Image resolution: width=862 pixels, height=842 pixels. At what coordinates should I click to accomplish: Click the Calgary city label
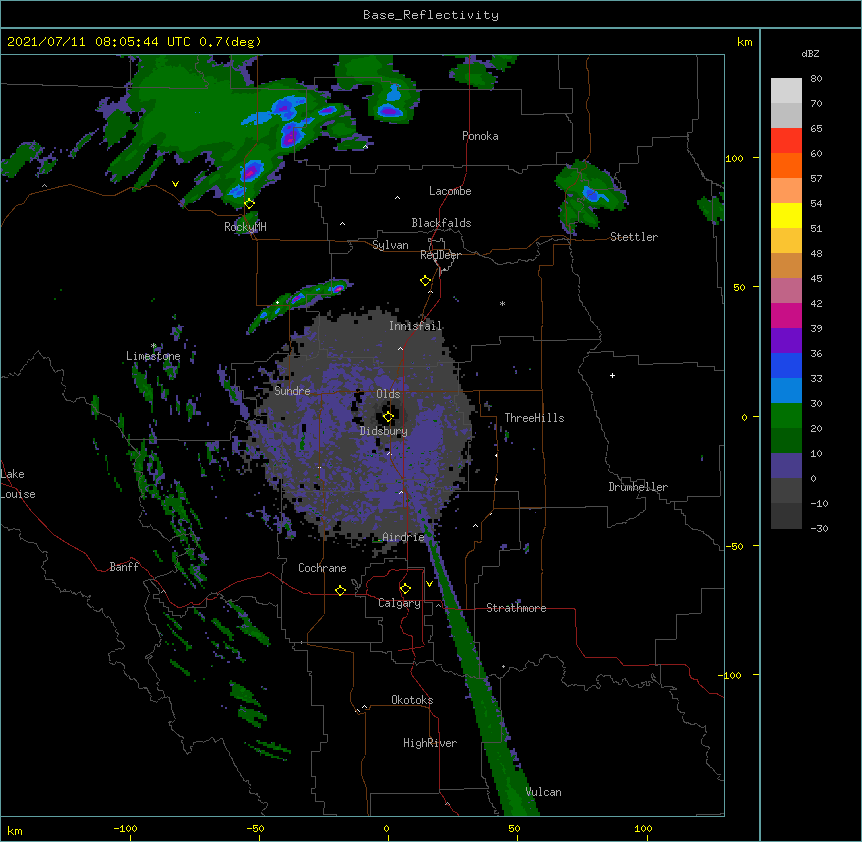click(x=399, y=603)
